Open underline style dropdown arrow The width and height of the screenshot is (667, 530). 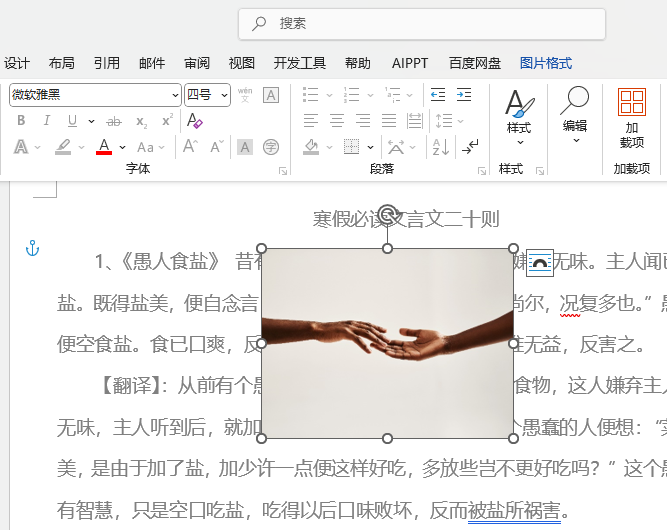91,121
